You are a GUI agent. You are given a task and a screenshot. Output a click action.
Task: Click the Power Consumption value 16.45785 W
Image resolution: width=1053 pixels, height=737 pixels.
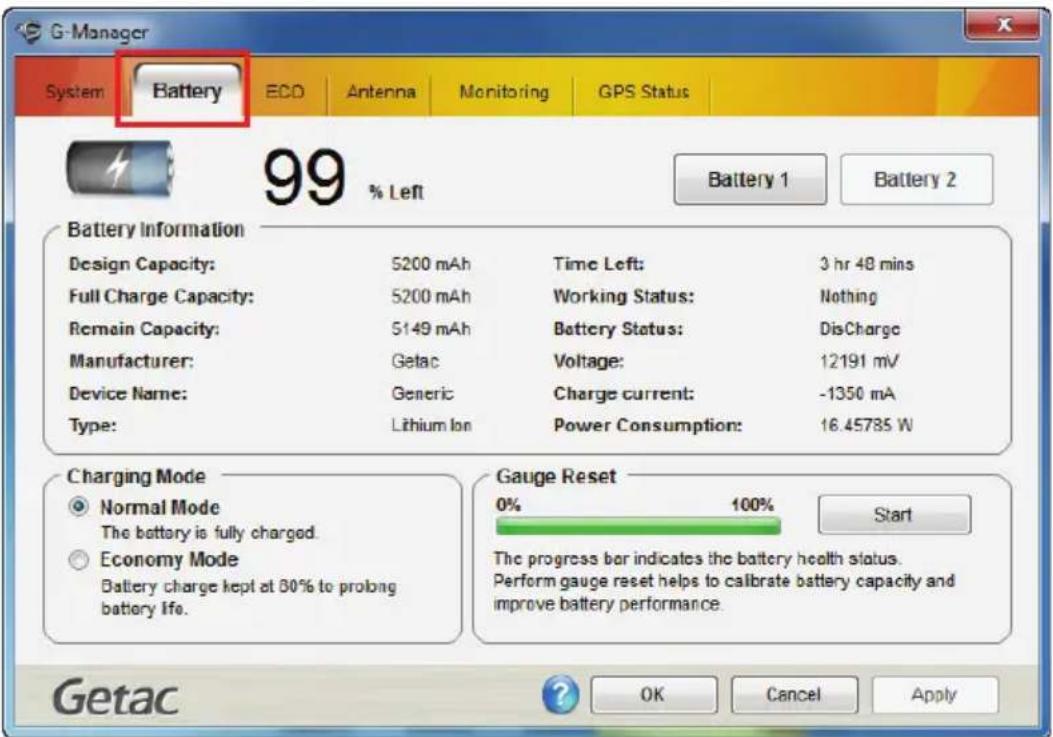866,425
